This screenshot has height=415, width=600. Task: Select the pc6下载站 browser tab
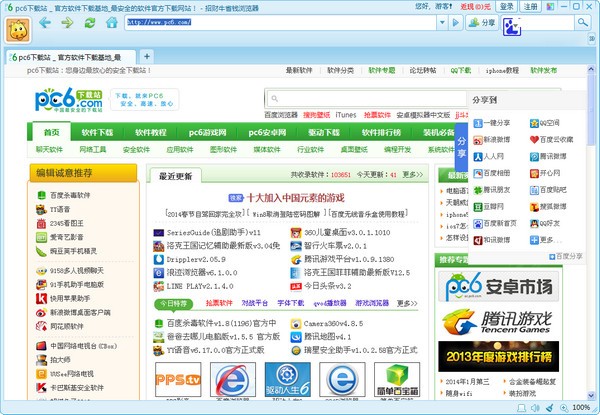click(x=70, y=57)
